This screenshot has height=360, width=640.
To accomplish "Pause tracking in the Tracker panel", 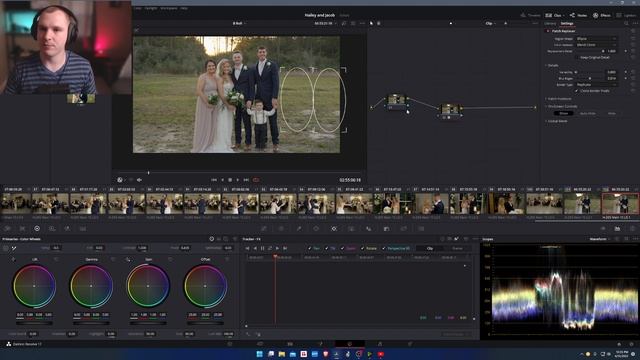I will pyautogui.click(x=262, y=248).
